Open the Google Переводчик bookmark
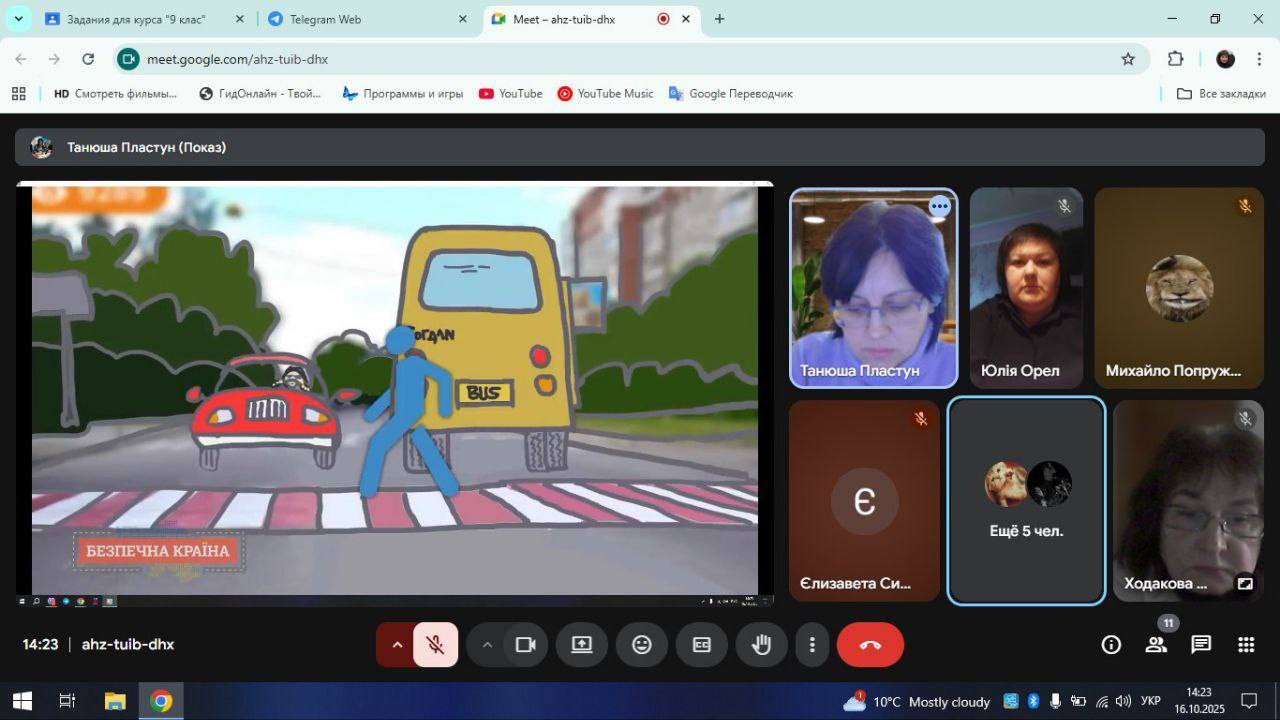 [x=730, y=93]
